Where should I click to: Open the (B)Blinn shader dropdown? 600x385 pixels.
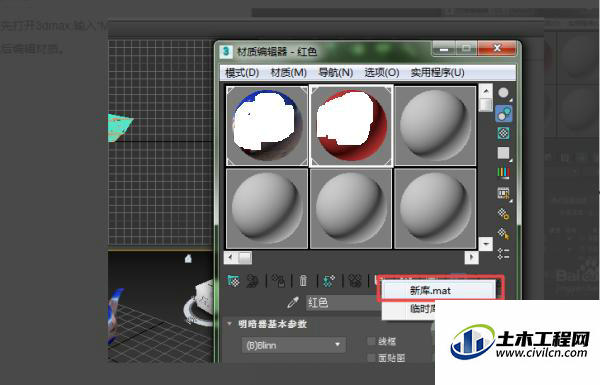294,345
